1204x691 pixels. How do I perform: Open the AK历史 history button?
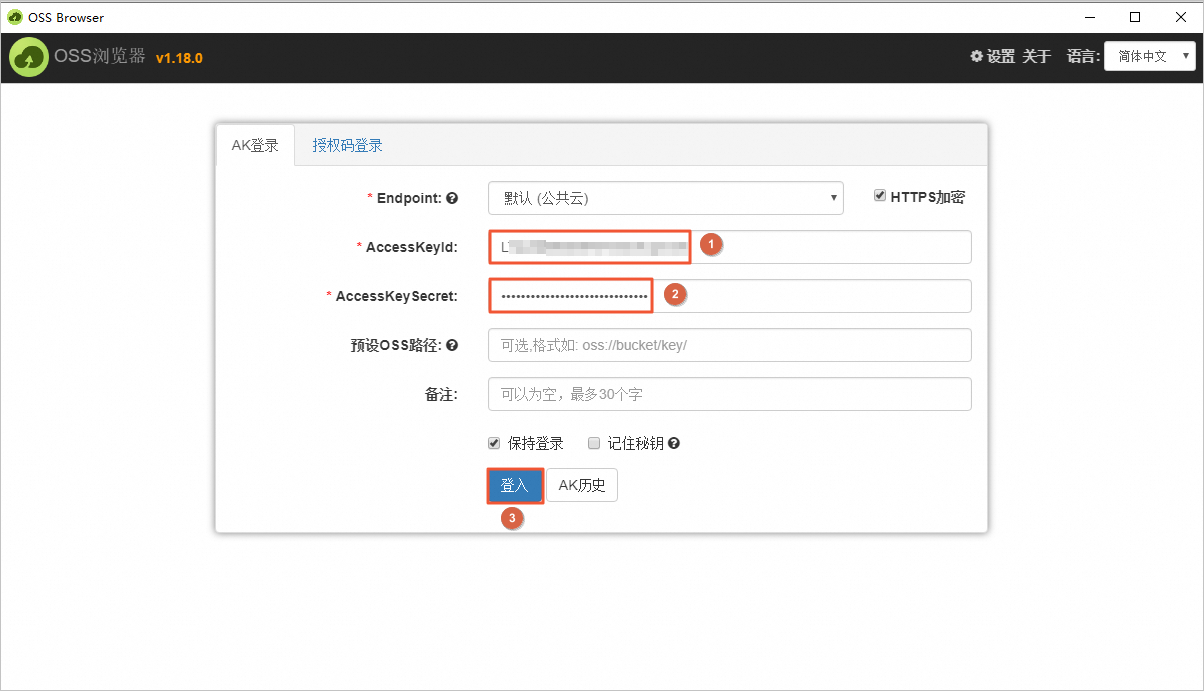582,486
